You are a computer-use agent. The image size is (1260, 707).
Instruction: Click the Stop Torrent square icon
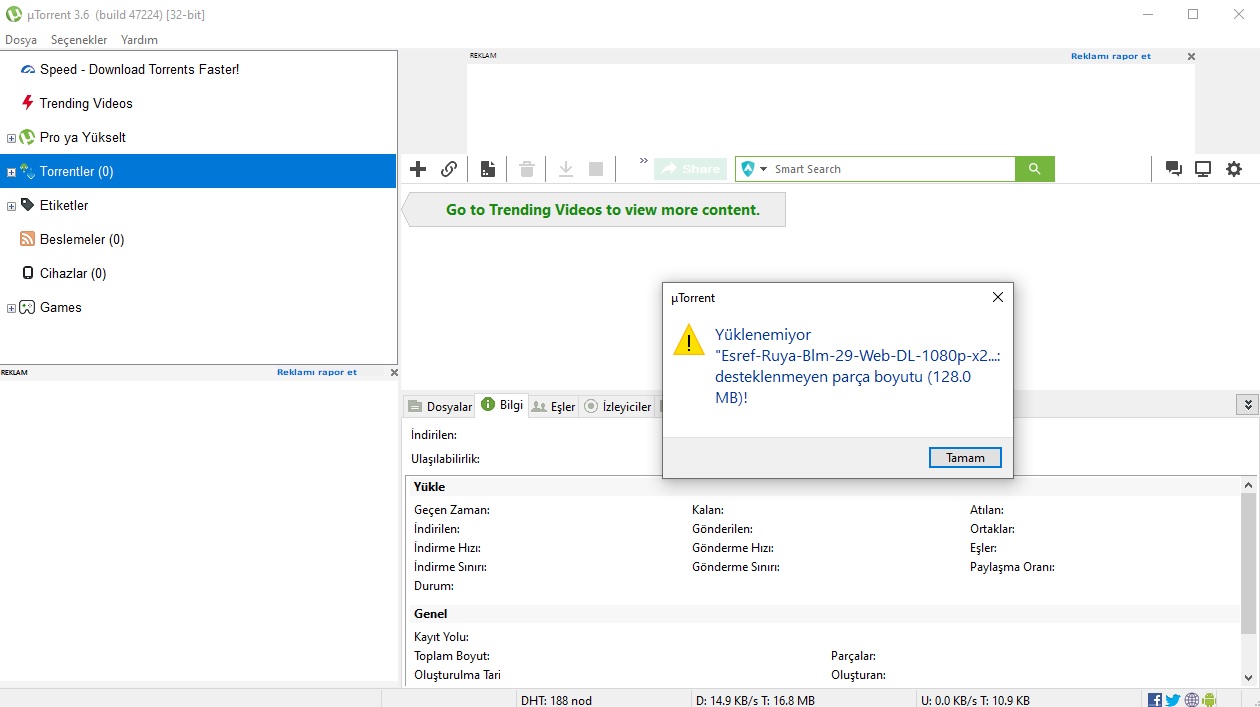[596, 169]
